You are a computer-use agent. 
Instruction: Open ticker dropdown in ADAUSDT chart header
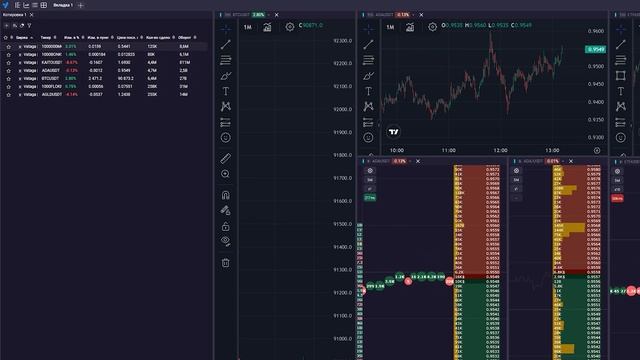pyautogui.click(x=413, y=15)
